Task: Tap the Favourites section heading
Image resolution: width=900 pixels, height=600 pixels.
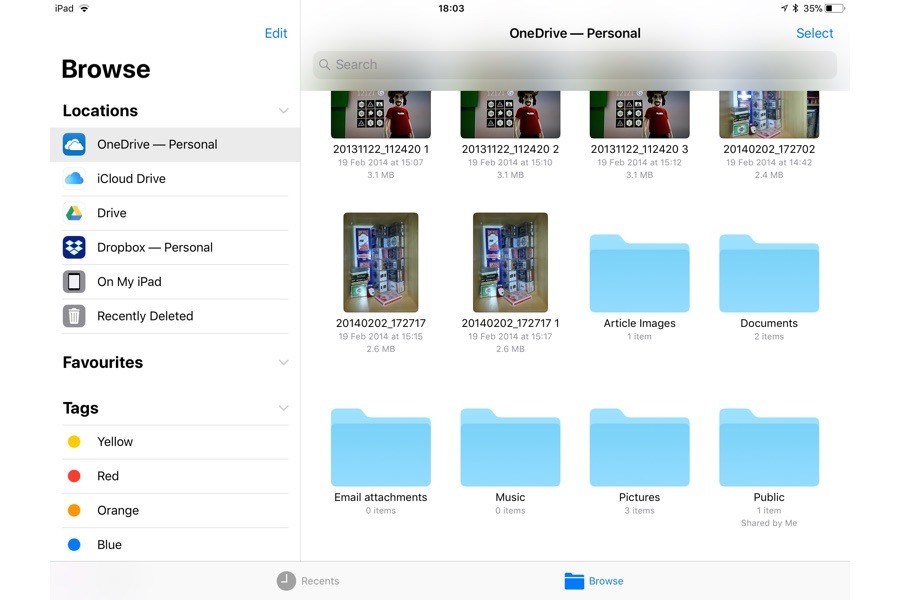Action: [x=103, y=363]
